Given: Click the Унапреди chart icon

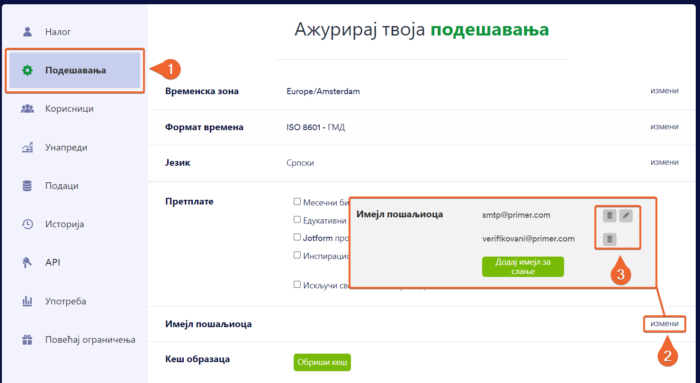Looking at the screenshot, I should coord(27,147).
